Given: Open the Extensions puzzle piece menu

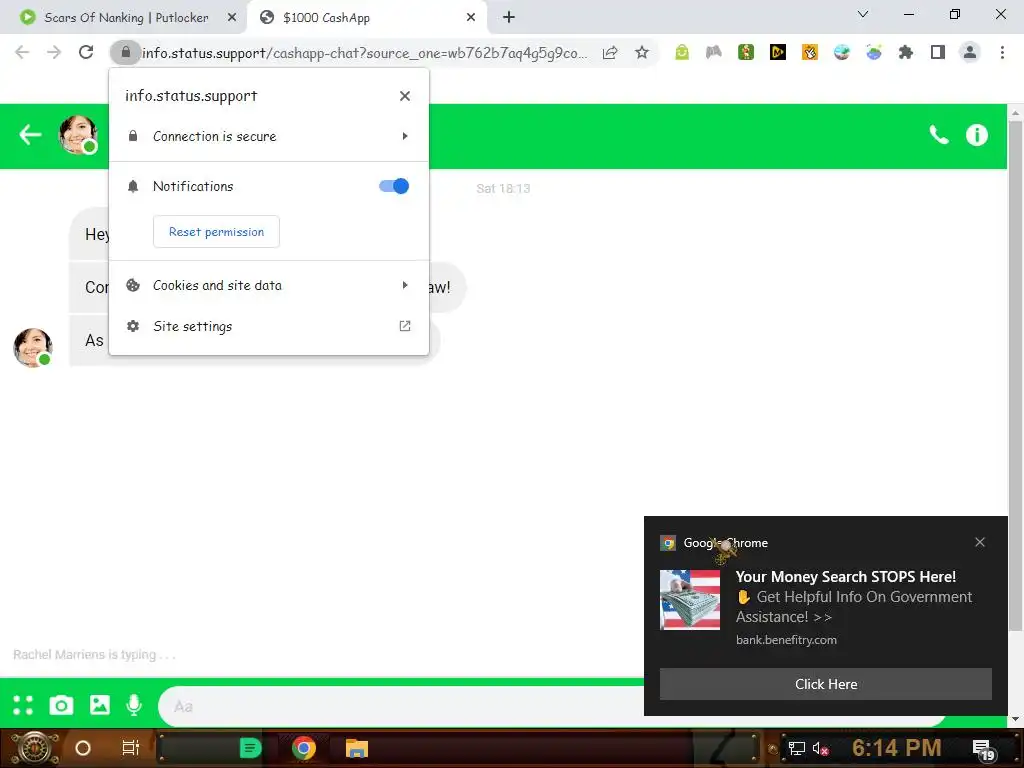Looking at the screenshot, I should (906, 52).
